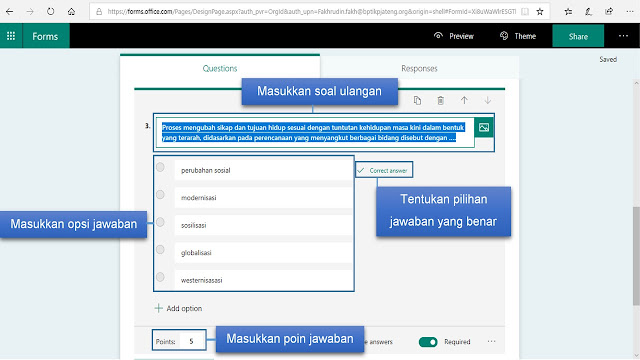Open more form settings ellipsis in header
The width and height of the screenshot is (640, 360).
tap(623, 36)
